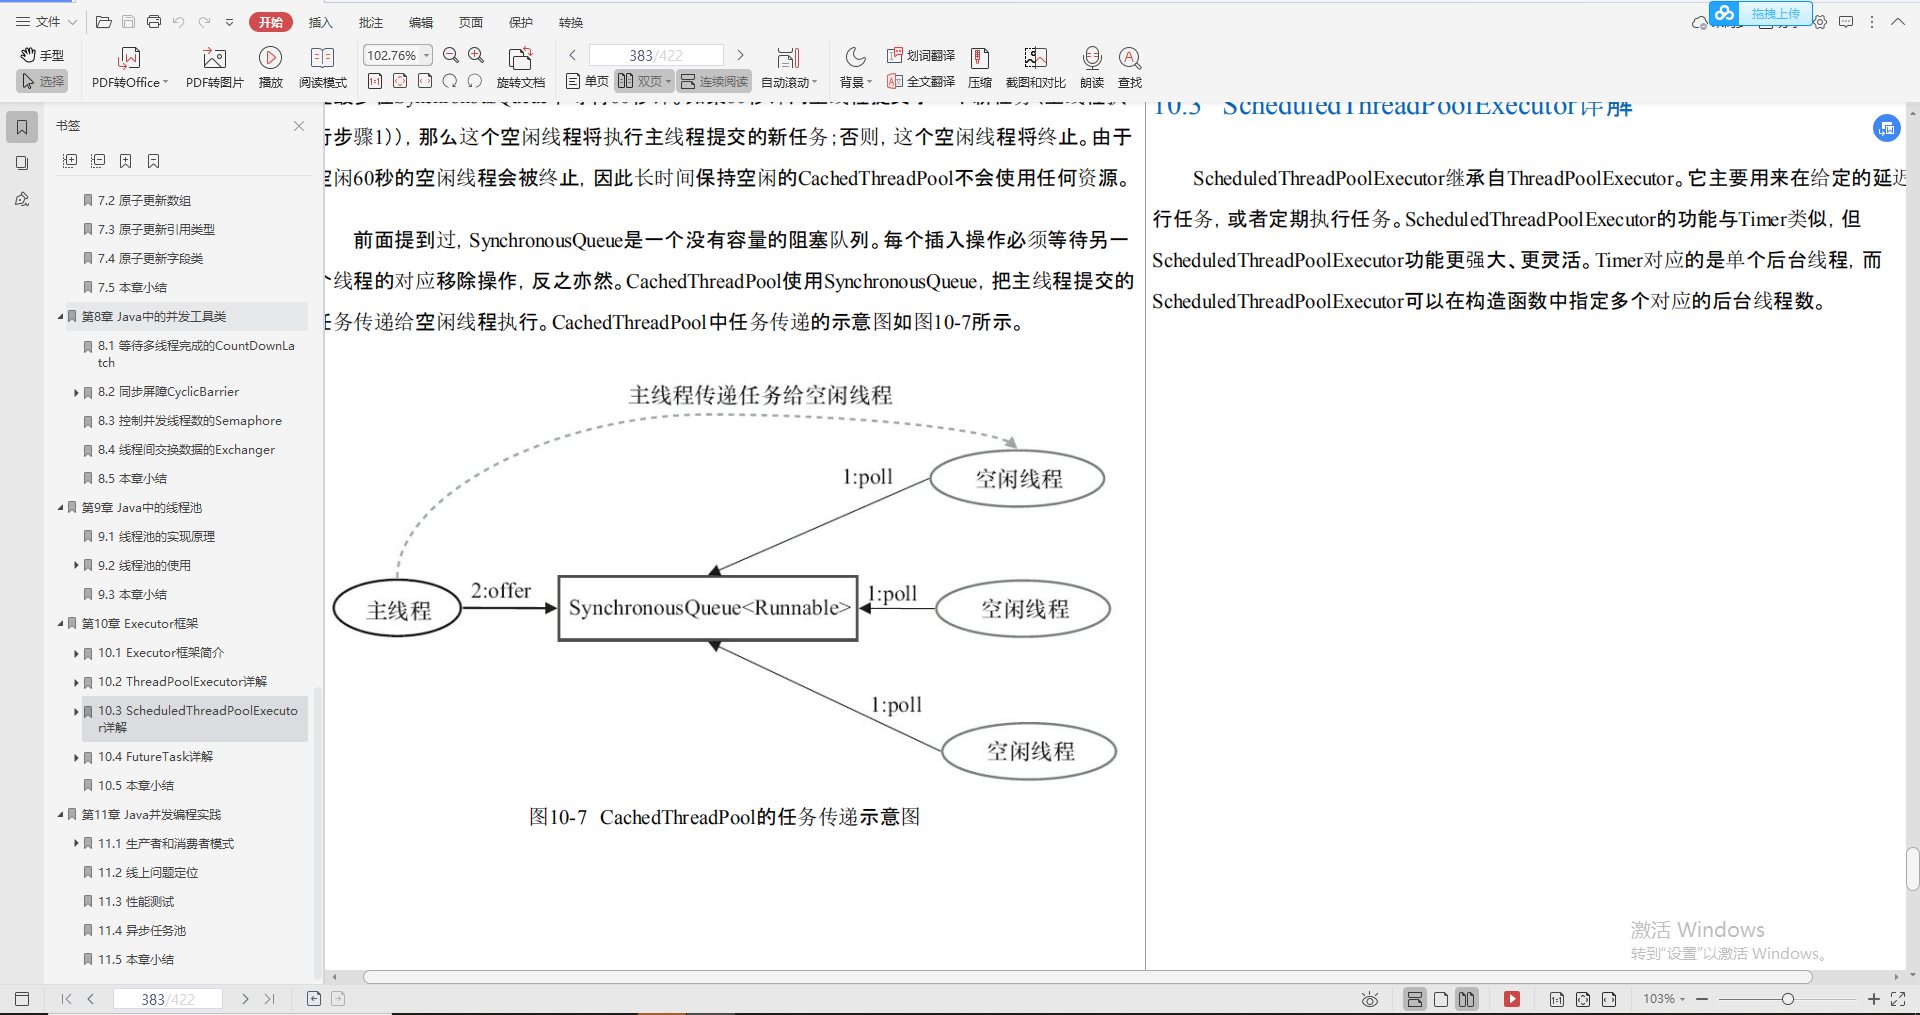Enter 阅读模式 reading mode
The image size is (1920, 1015).
tap(322, 67)
